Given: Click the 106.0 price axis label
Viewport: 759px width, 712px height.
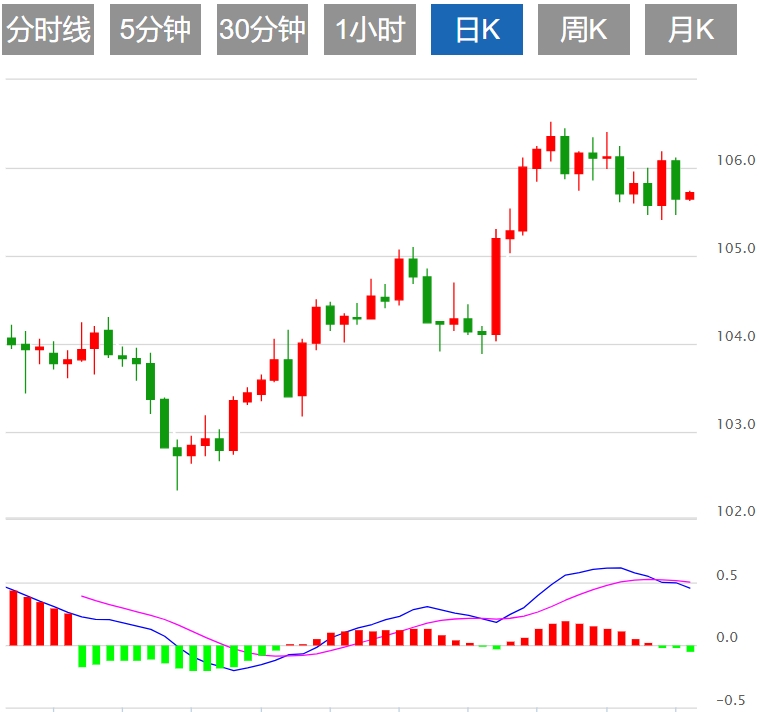Looking at the screenshot, I should [736, 160].
